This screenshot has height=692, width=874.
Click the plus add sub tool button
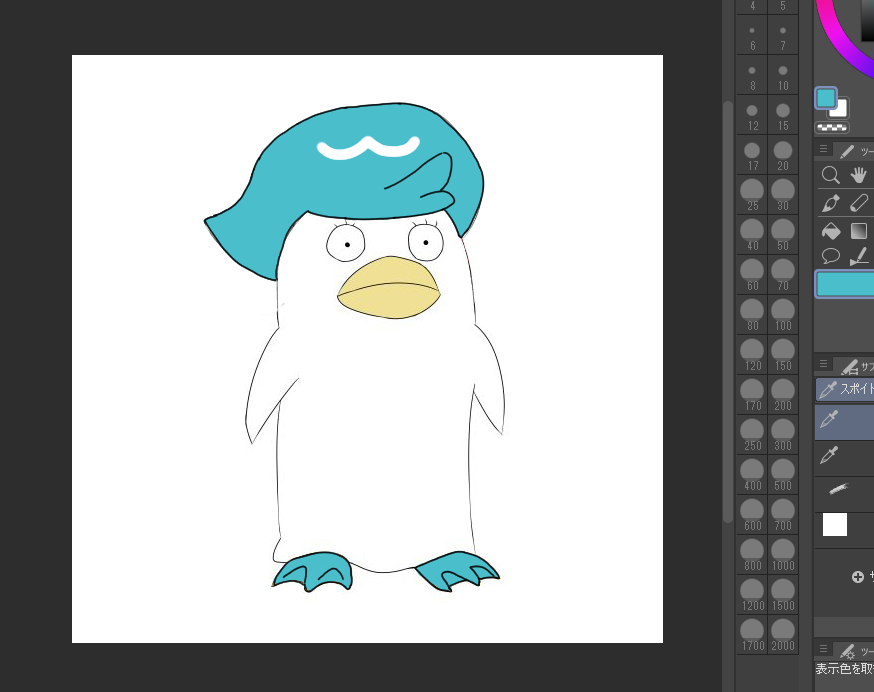pyautogui.click(x=858, y=577)
